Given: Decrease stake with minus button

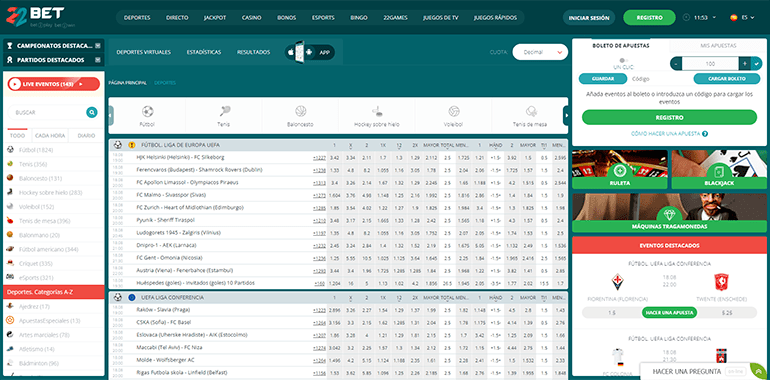Looking at the screenshot, I should click(676, 64).
